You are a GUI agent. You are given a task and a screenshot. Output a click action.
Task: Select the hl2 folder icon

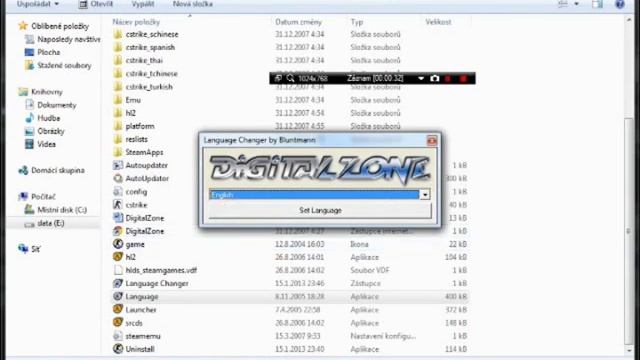pos(118,113)
